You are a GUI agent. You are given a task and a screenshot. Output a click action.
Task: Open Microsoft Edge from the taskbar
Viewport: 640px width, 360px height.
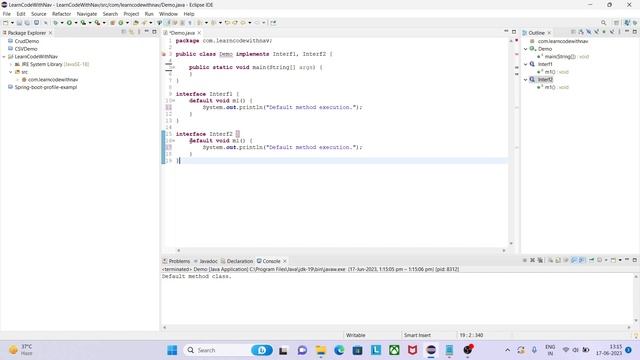339,350
